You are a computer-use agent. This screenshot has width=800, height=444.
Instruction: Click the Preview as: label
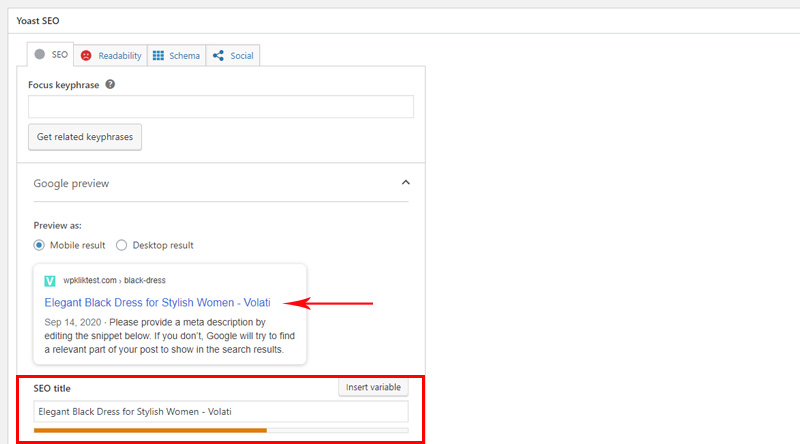58,226
